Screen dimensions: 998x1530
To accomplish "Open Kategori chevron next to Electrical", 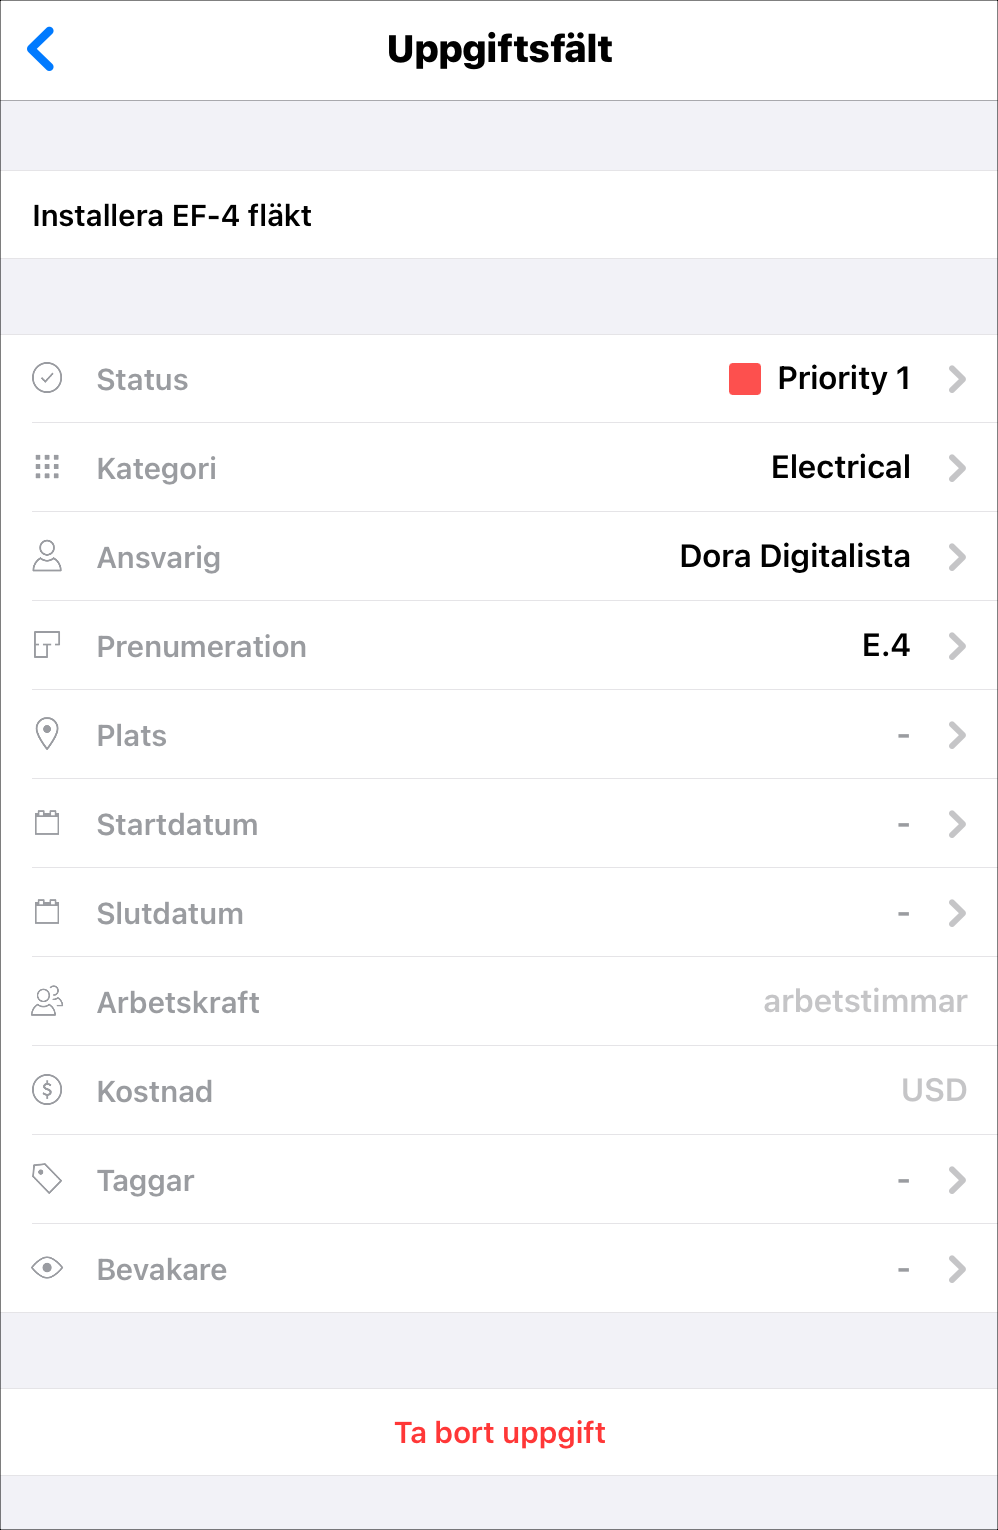I will coord(957,468).
